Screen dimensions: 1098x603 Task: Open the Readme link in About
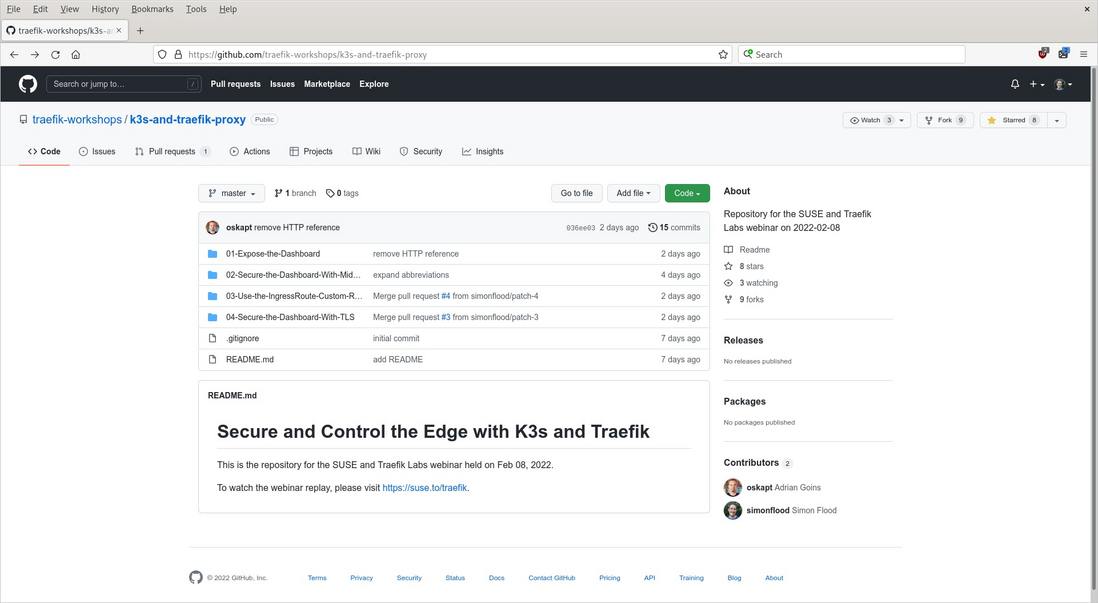tap(746, 249)
